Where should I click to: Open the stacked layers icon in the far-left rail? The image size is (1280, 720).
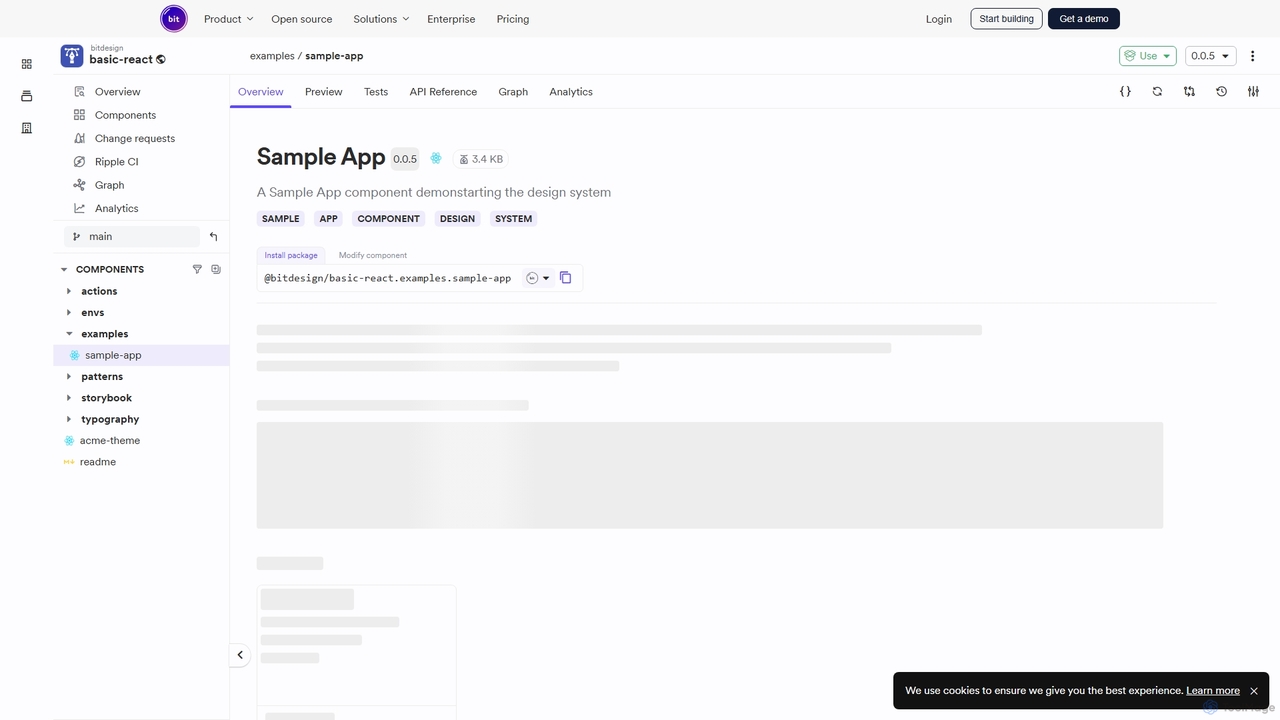[27, 96]
